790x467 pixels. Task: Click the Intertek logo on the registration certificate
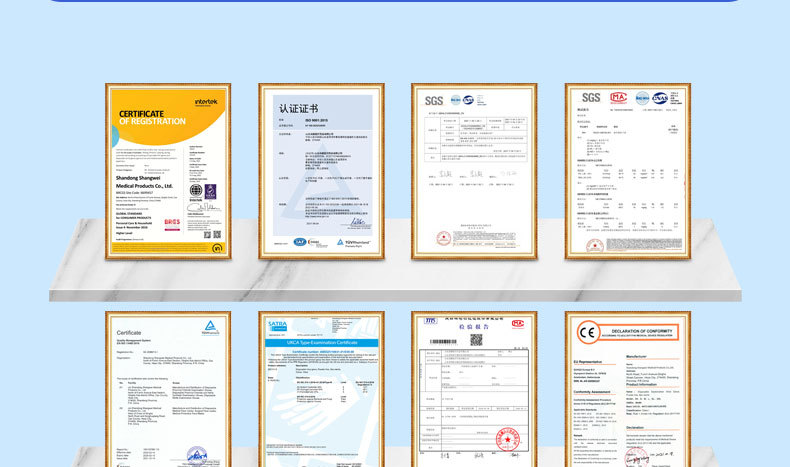click(x=206, y=102)
